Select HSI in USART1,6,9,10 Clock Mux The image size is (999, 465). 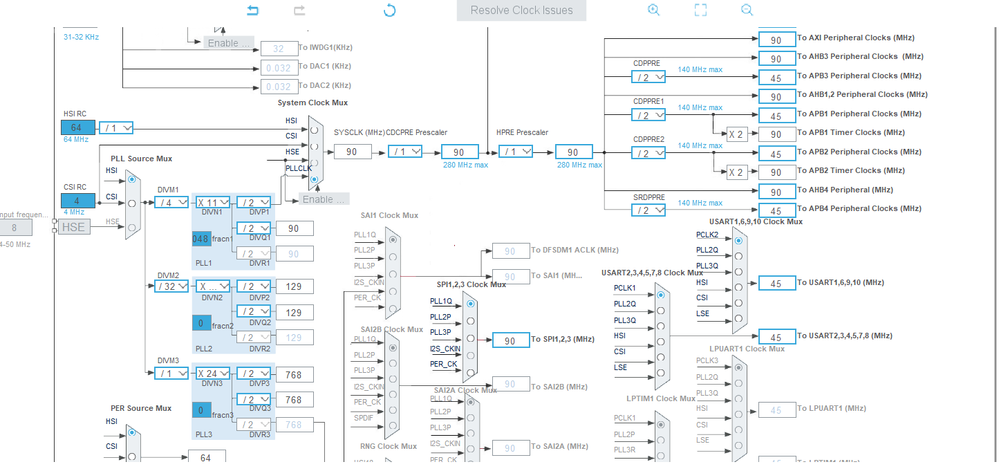point(738,287)
